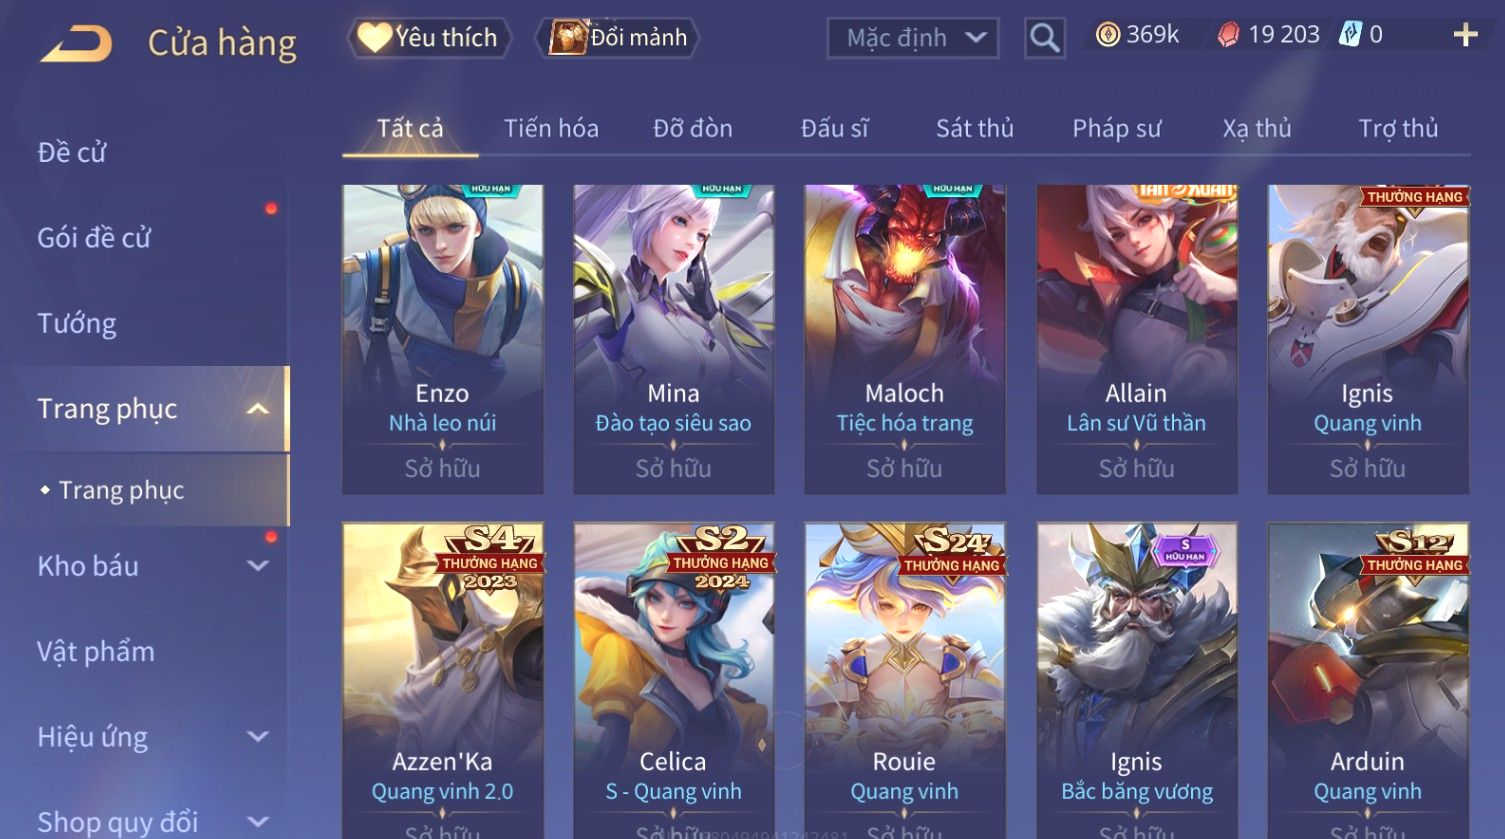
Task: Select the Sát thủ category tab
Action: coord(975,128)
